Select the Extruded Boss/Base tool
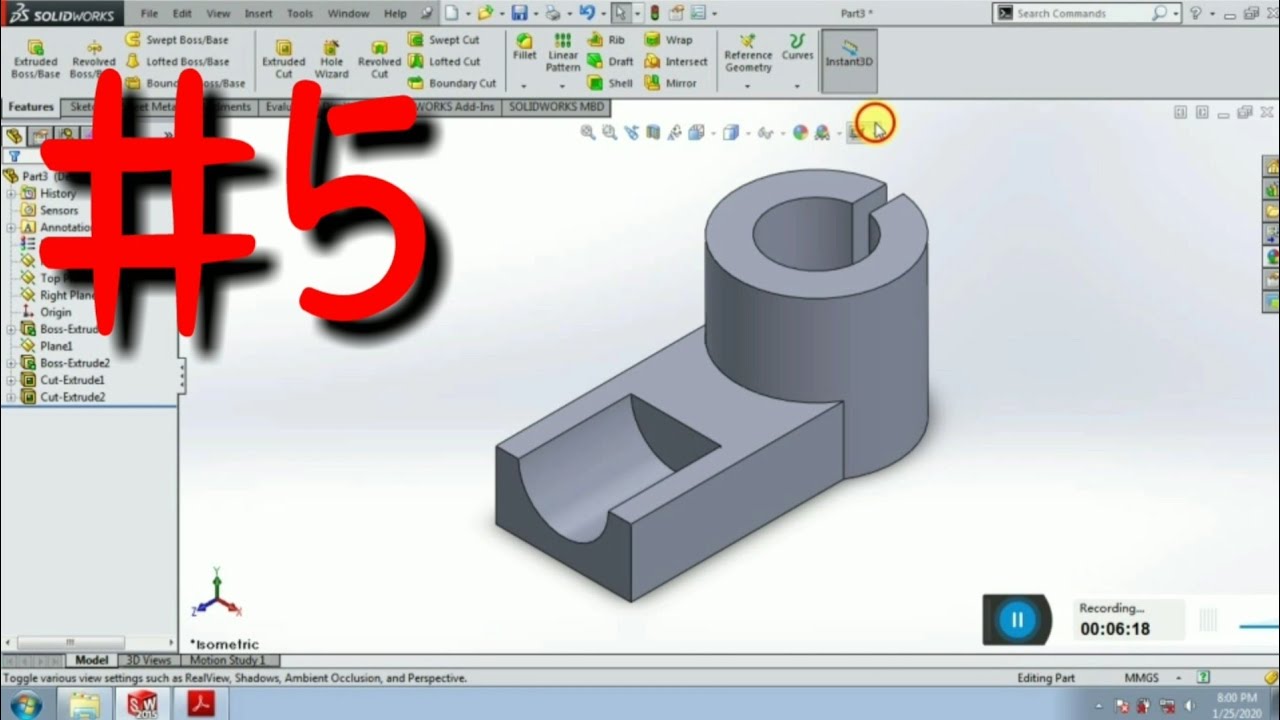 pos(35,60)
